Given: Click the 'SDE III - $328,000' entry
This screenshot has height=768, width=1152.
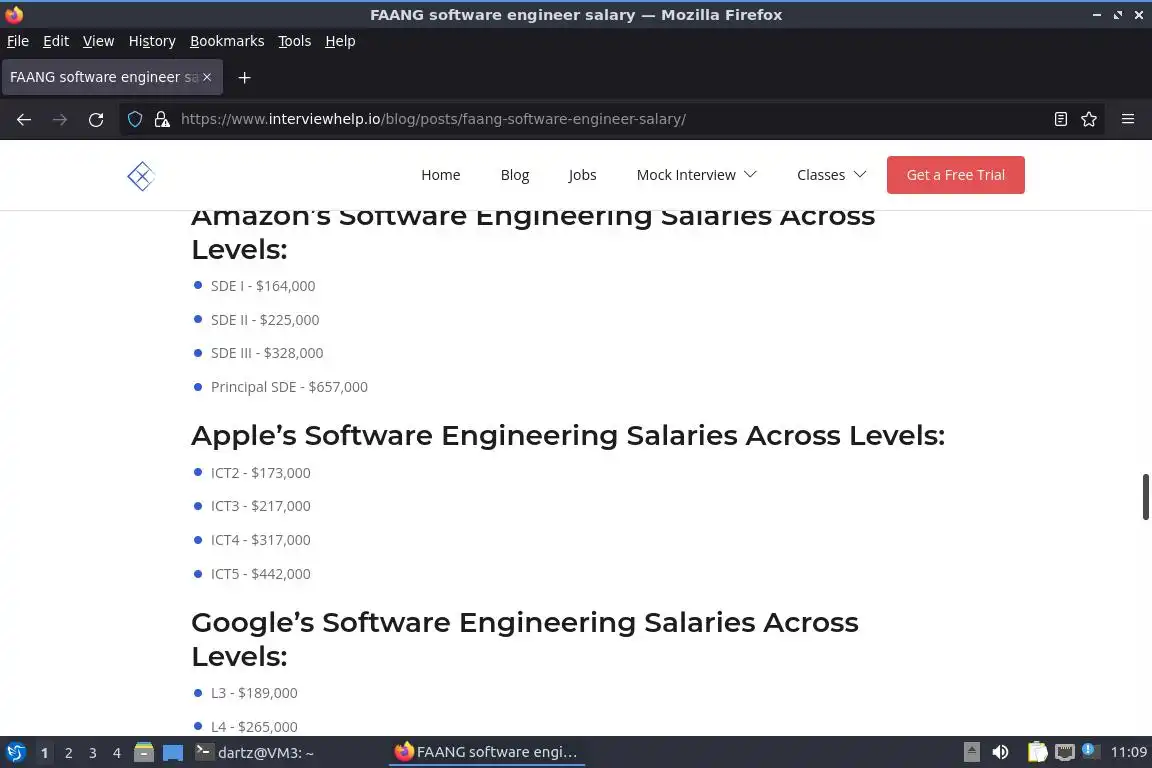Looking at the screenshot, I should point(267,353).
